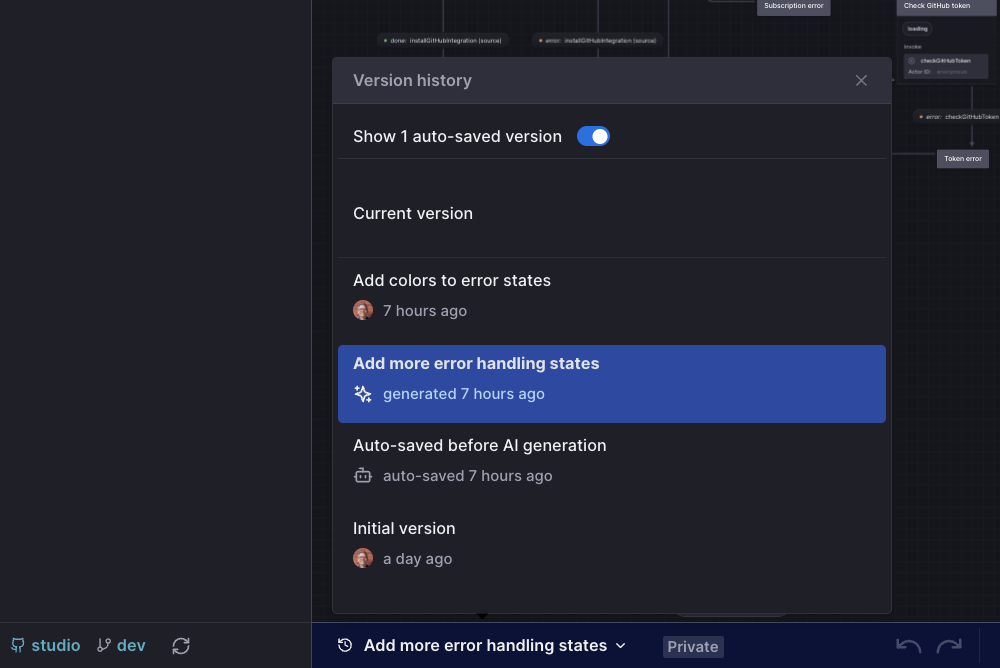Open the "studio" link
The height and width of the screenshot is (668, 1000).
tap(57, 645)
